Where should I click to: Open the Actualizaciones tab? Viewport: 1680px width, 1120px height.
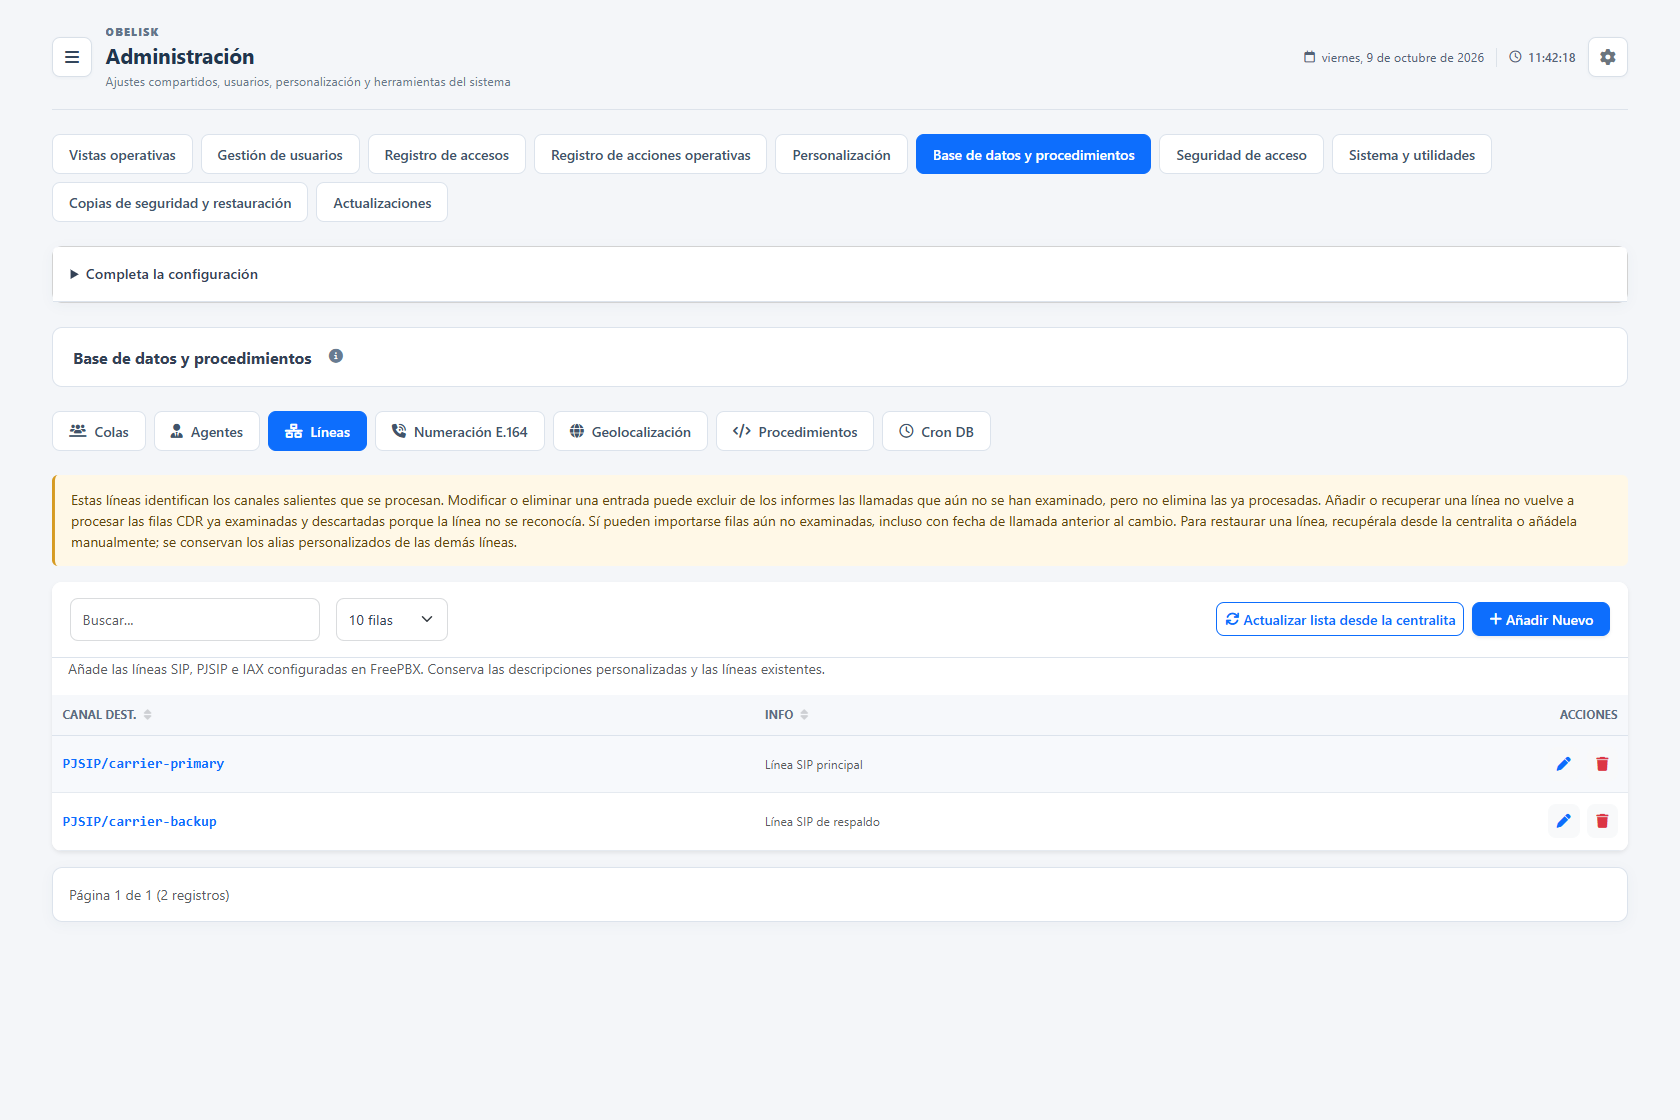[x=382, y=203]
